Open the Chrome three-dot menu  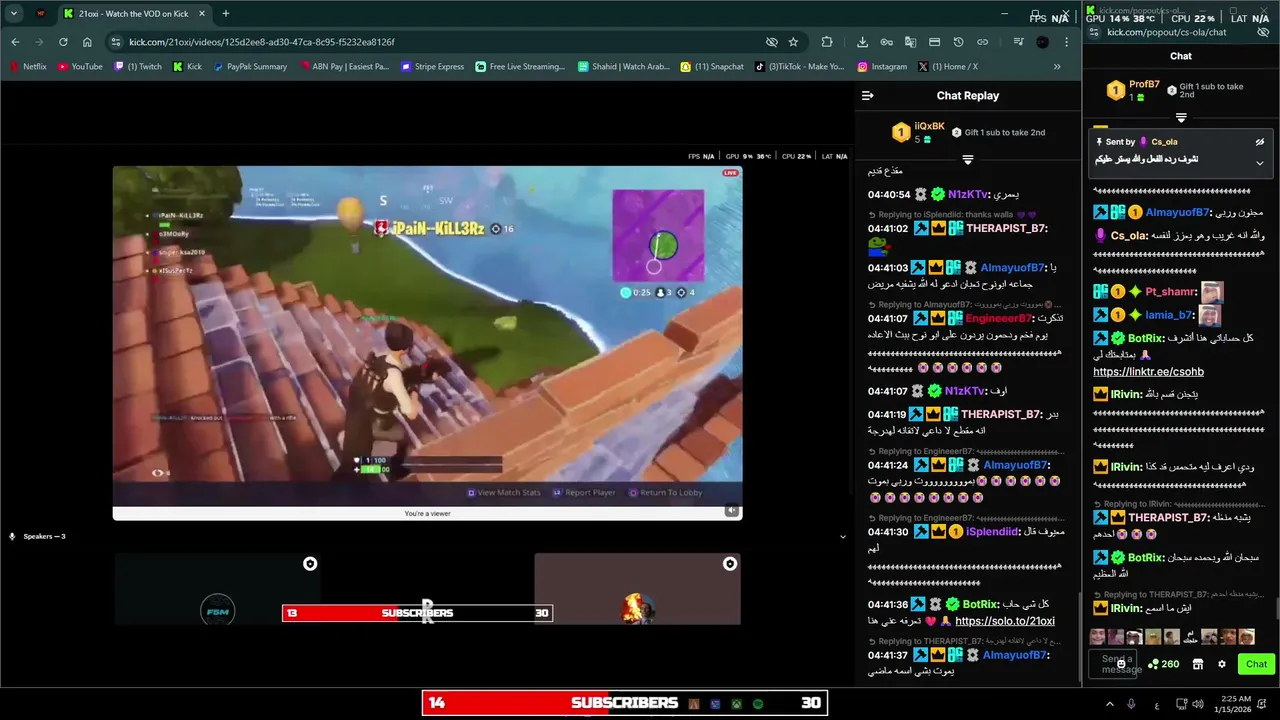[x=1067, y=42]
